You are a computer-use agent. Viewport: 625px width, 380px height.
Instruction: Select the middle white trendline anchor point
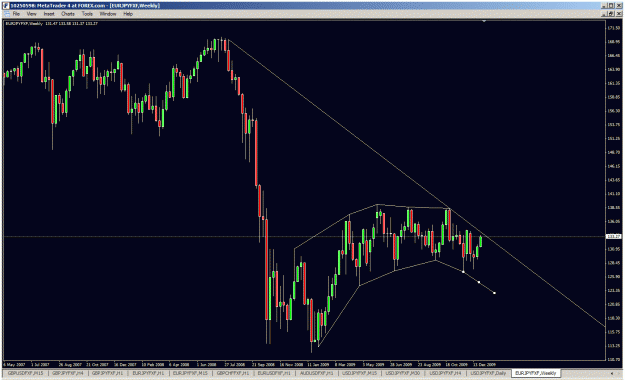[x=479, y=282]
